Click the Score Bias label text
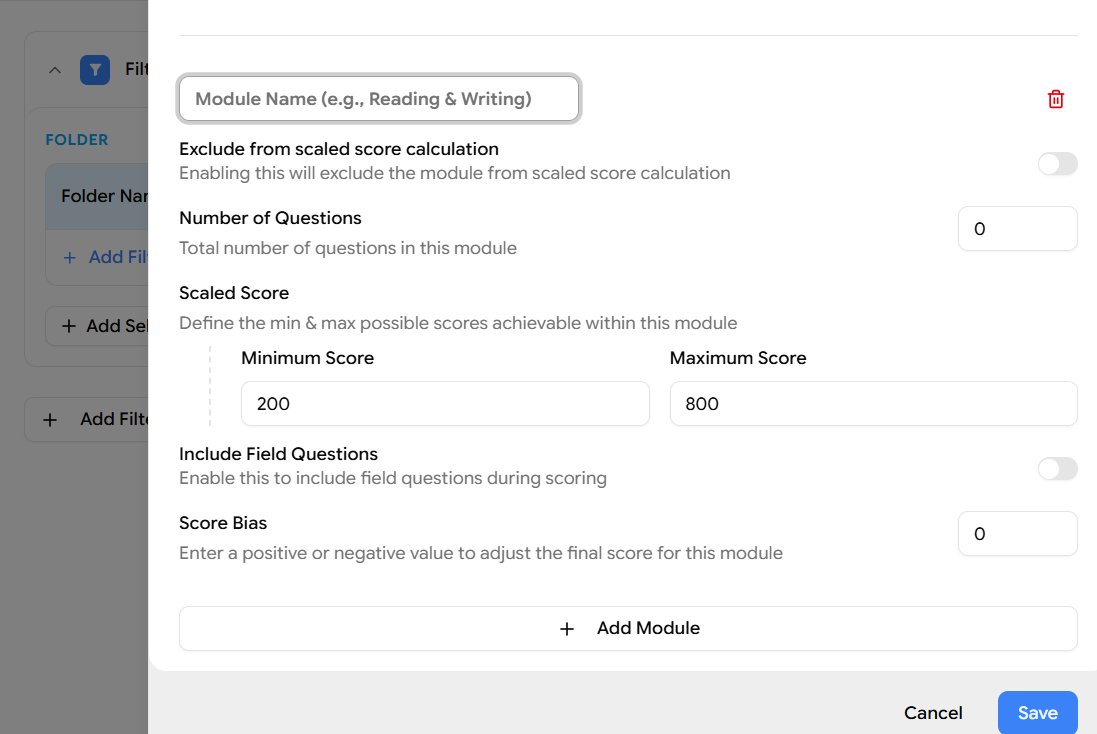This screenshot has height=734, width=1097. [223, 523]
